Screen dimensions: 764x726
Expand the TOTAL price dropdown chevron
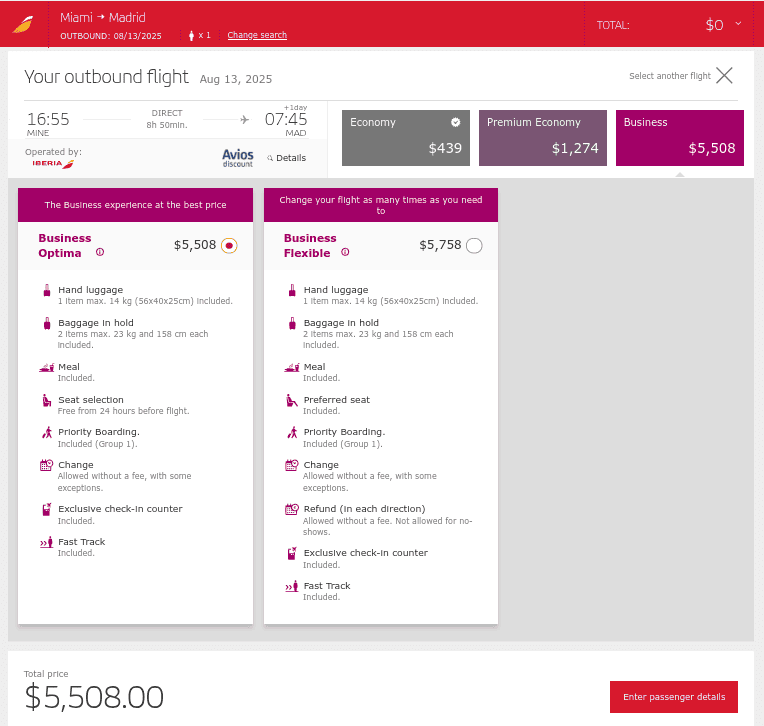click(738, 23)
